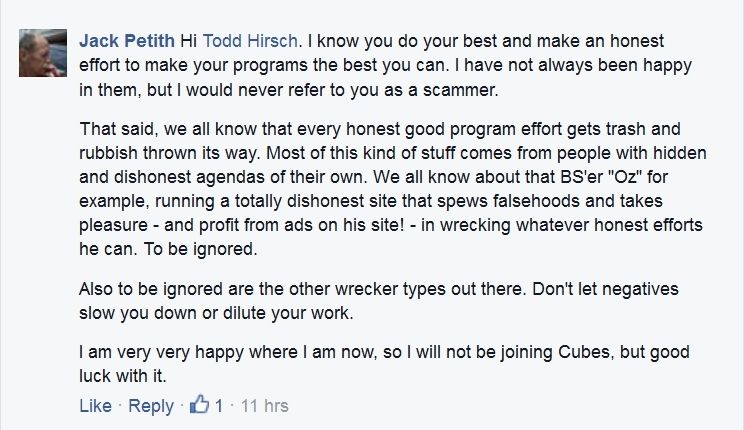The height and width of the screenshot is (430, 744).
Task: Click the sentence "To be ignored."
Action: (x=201, y=249)
